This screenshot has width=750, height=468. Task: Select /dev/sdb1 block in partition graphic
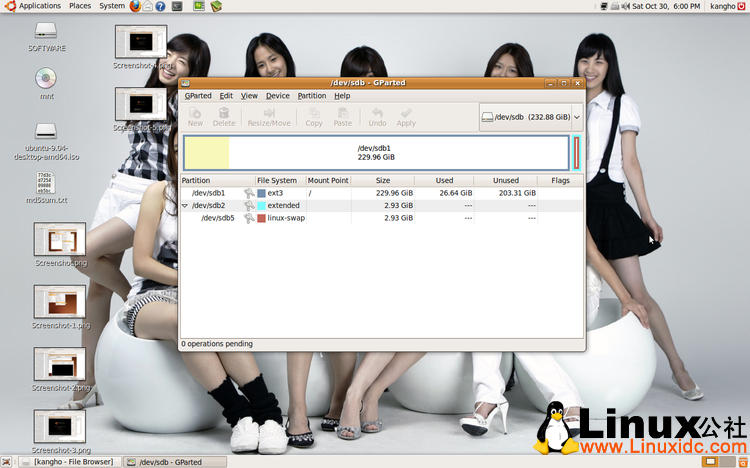[x=376, y=152]
